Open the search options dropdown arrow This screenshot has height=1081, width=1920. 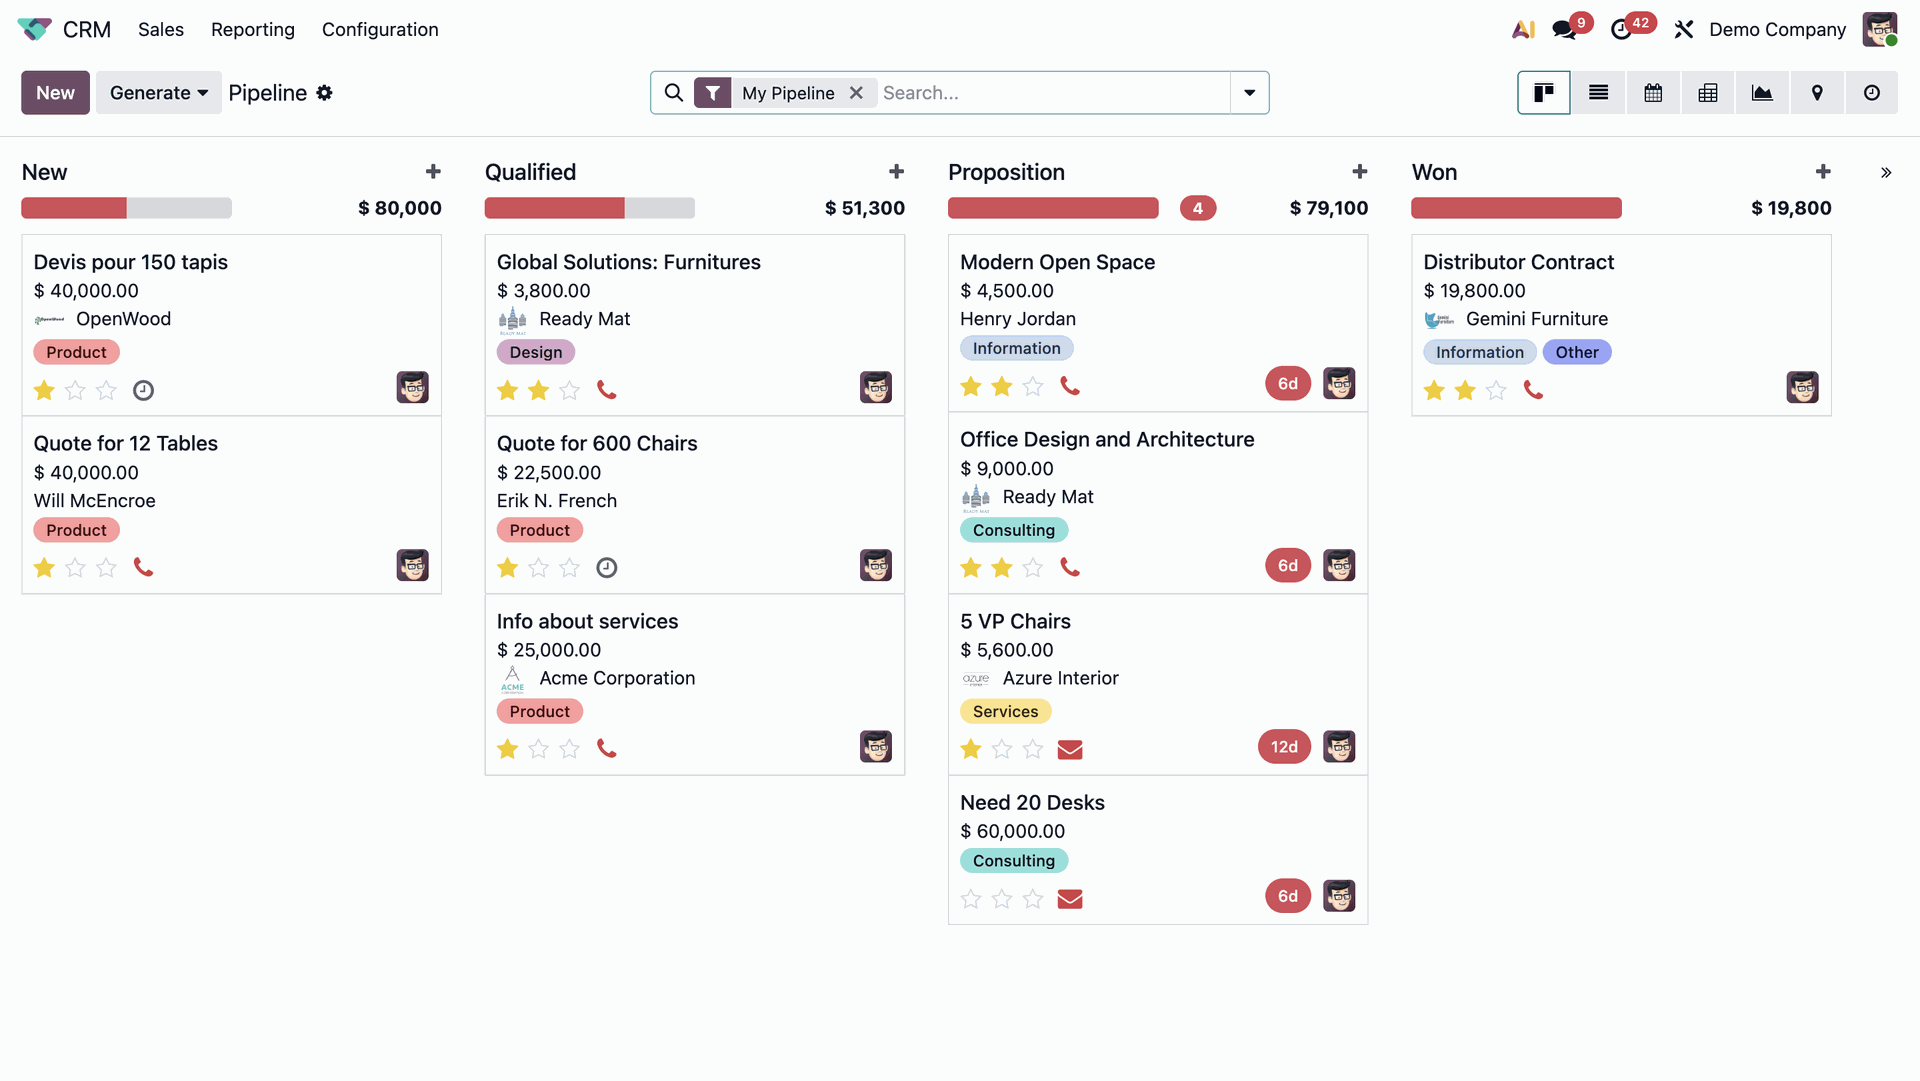pos(1250,92)
